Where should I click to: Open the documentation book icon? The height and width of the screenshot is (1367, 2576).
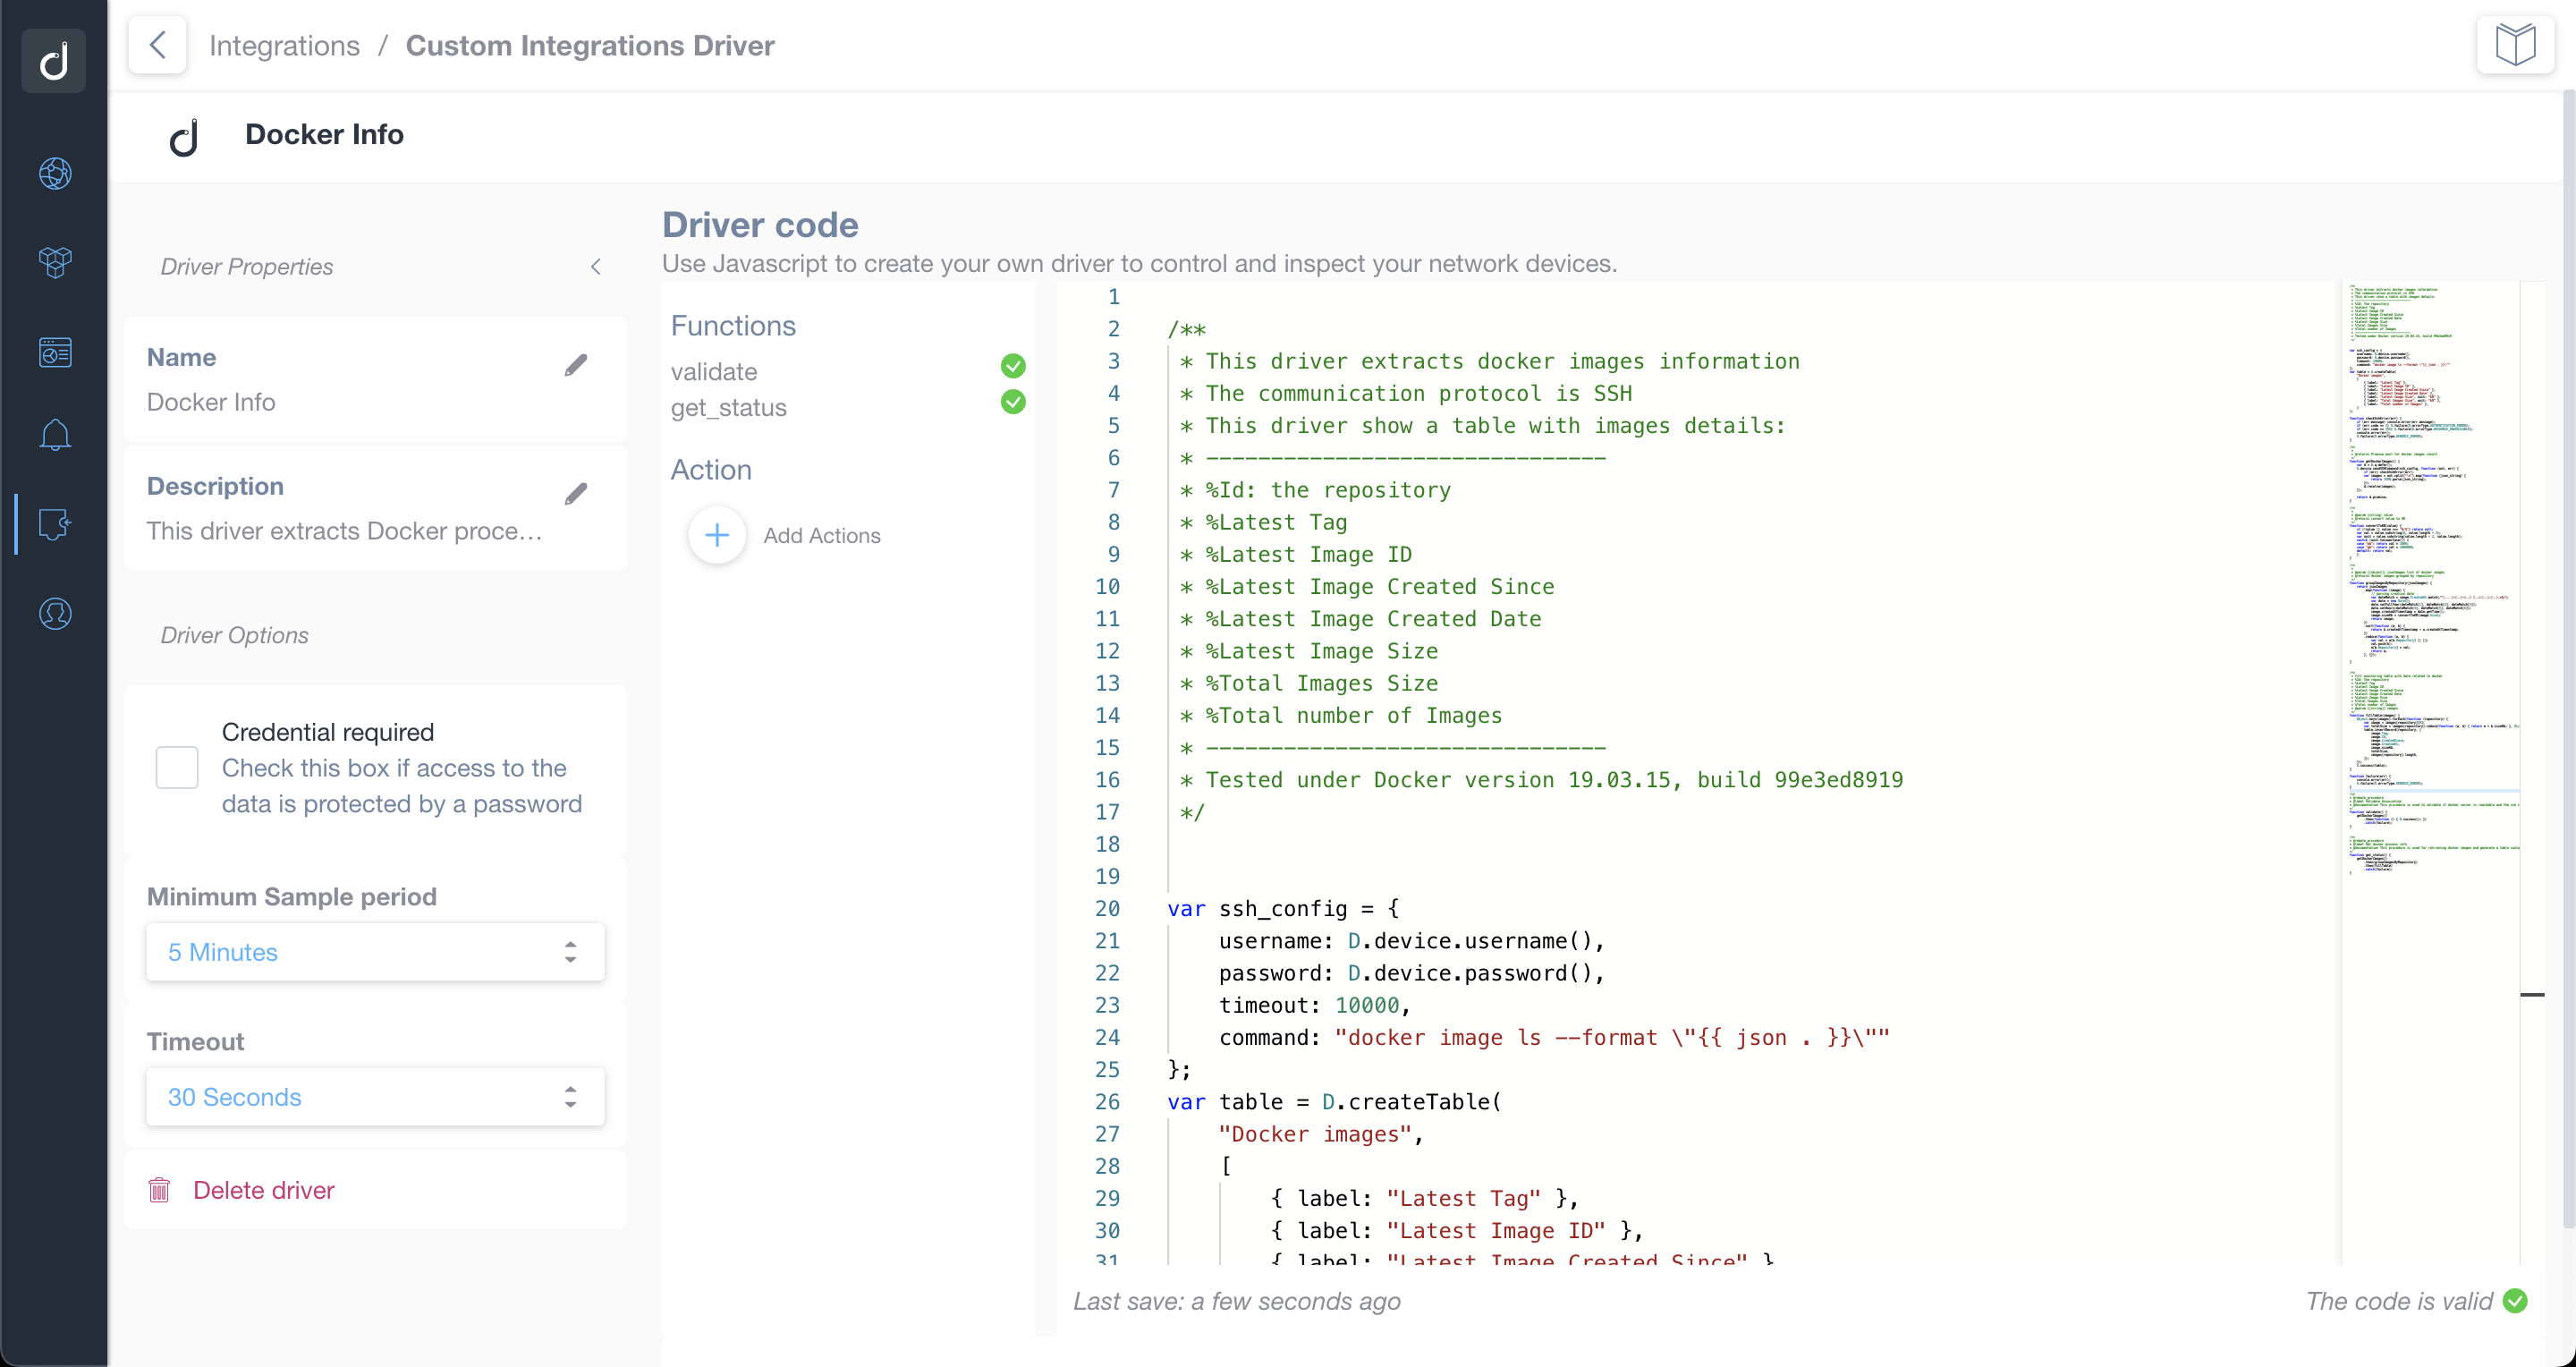(2515, 45)
